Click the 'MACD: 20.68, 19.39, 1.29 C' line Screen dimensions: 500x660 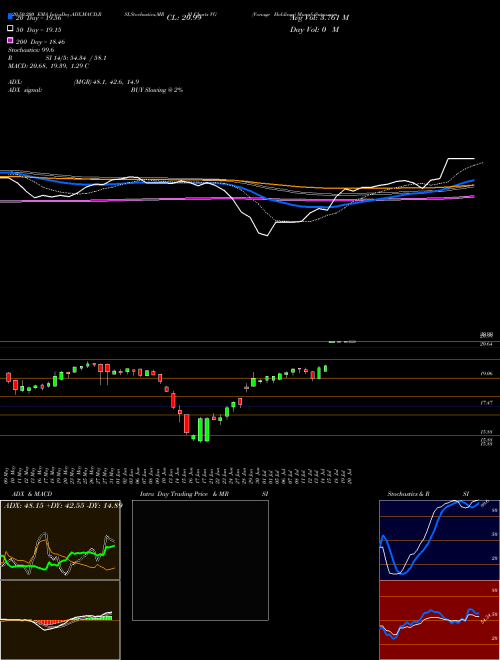coord(48,66)
